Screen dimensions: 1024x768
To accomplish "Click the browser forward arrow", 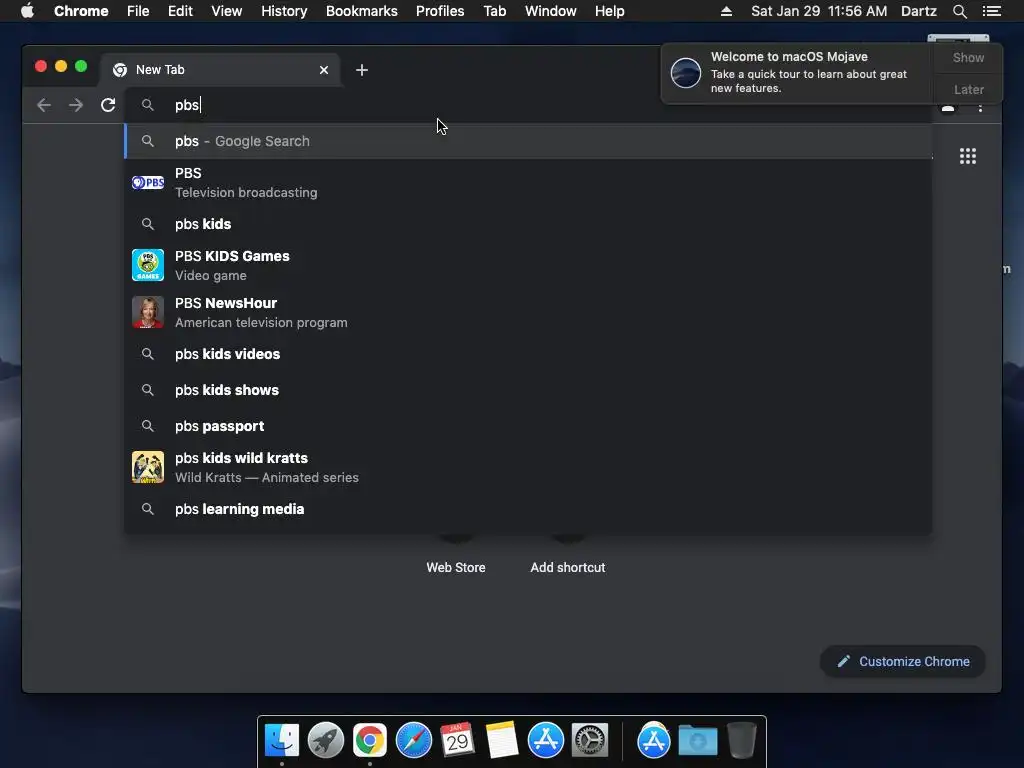I will [x=76, y=105].
